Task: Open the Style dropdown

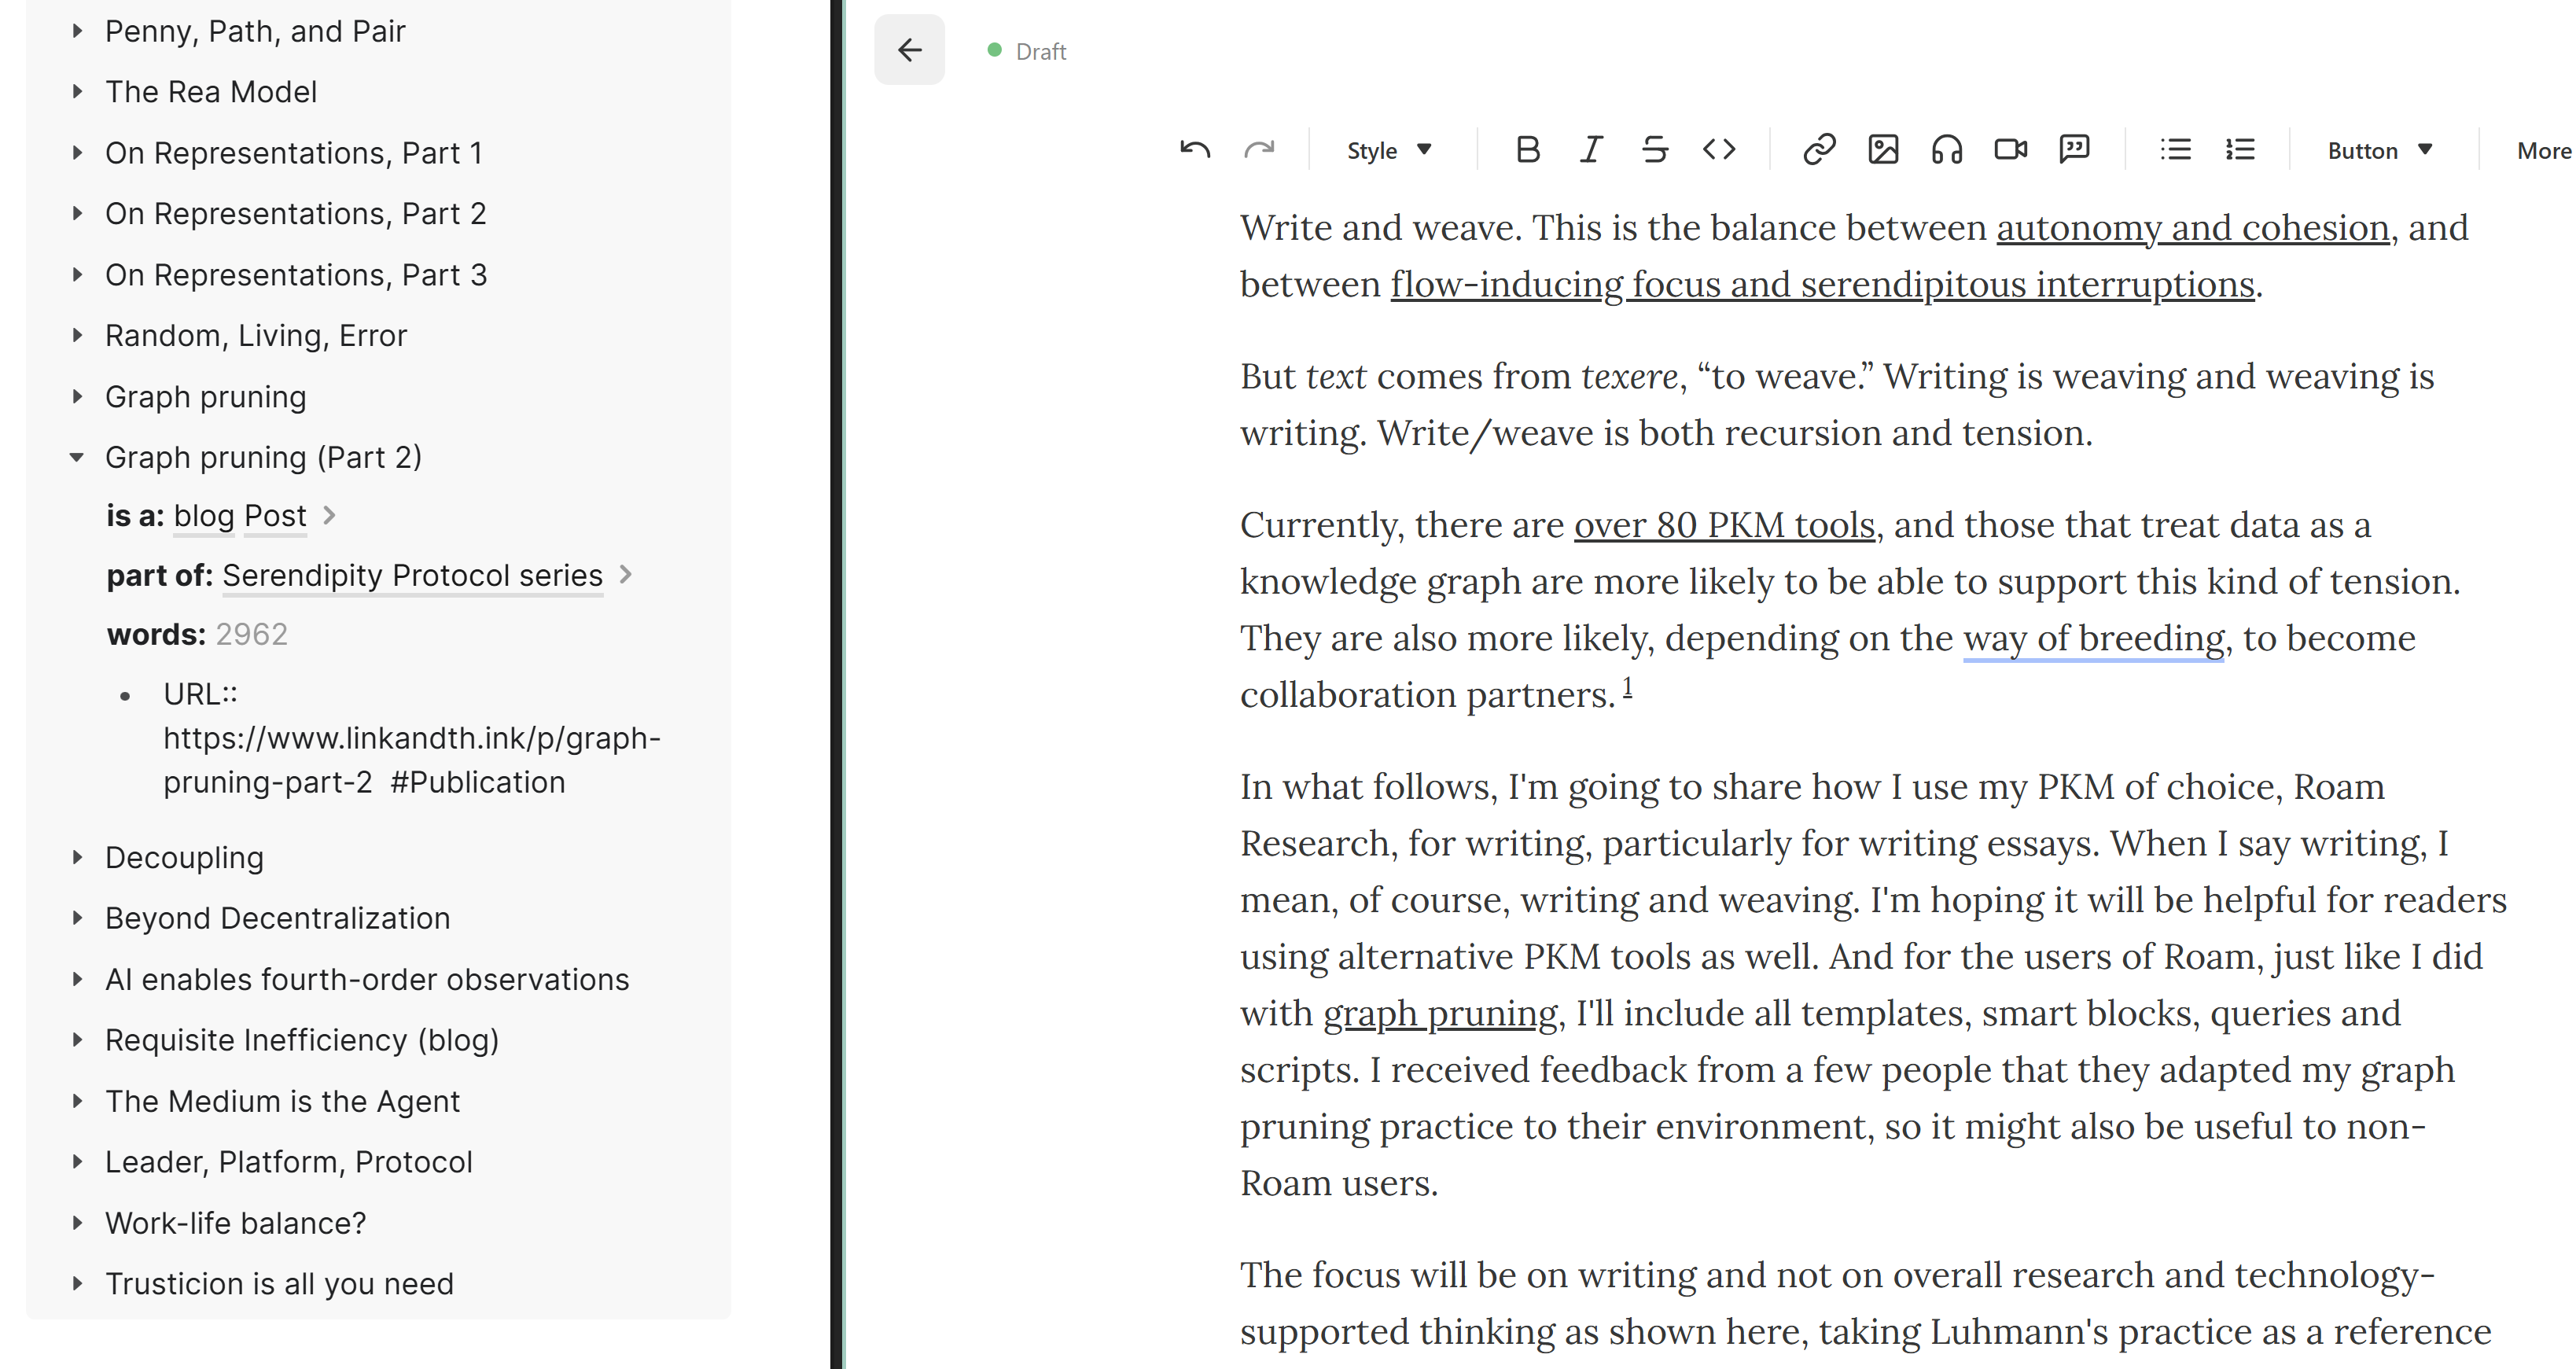Action: [x=1389, y=150]
